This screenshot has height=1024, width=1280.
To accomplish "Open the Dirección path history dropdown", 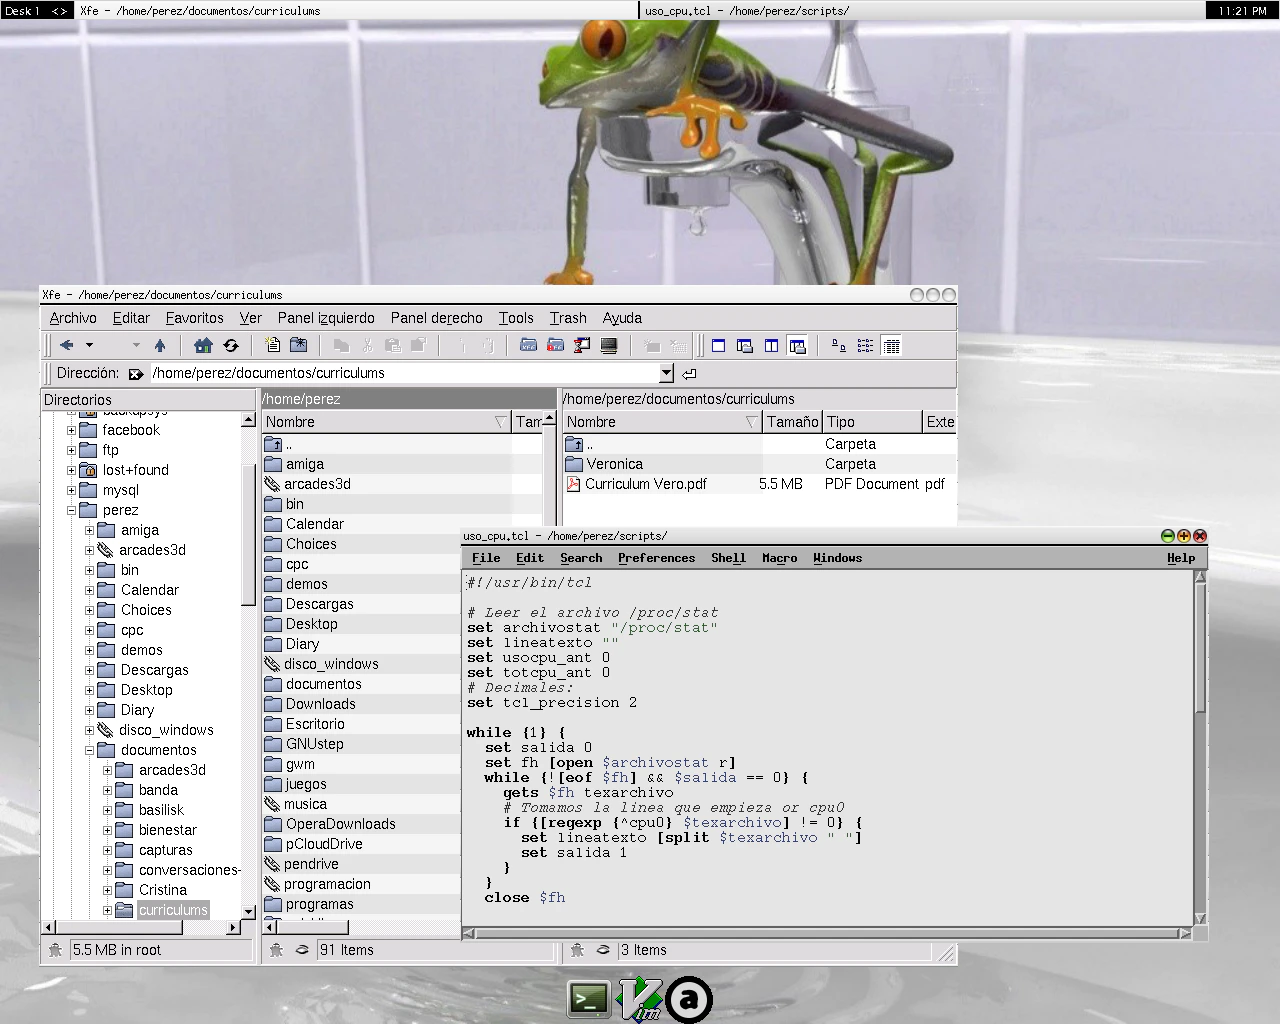I will pyautogui.click(x=667, y=373).
